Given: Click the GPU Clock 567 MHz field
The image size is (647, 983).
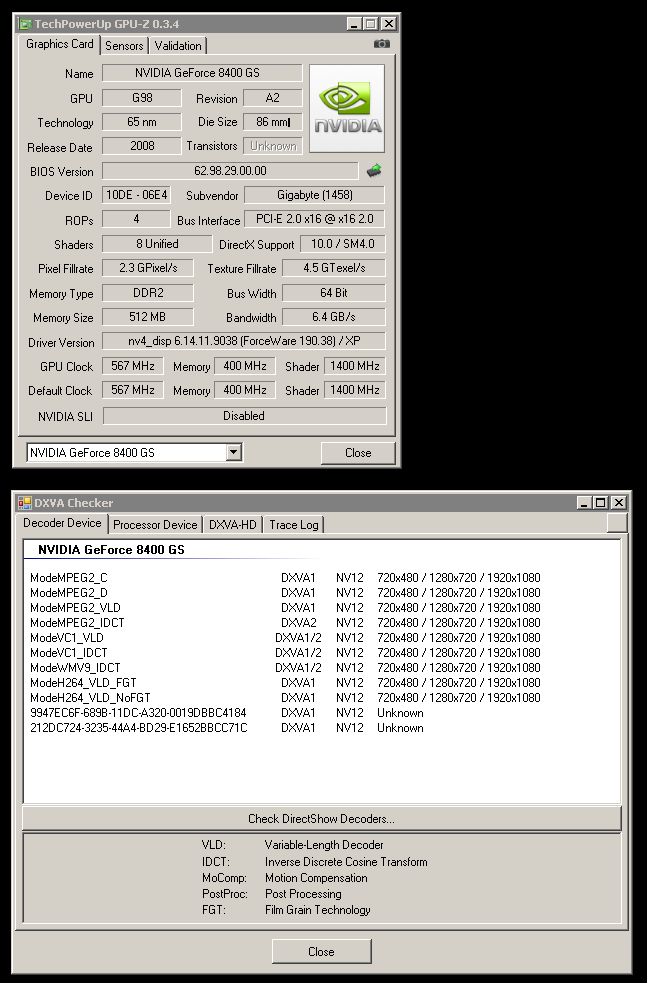Looking at the screenshot, I should pyautogui.click(x=133, y=365).
